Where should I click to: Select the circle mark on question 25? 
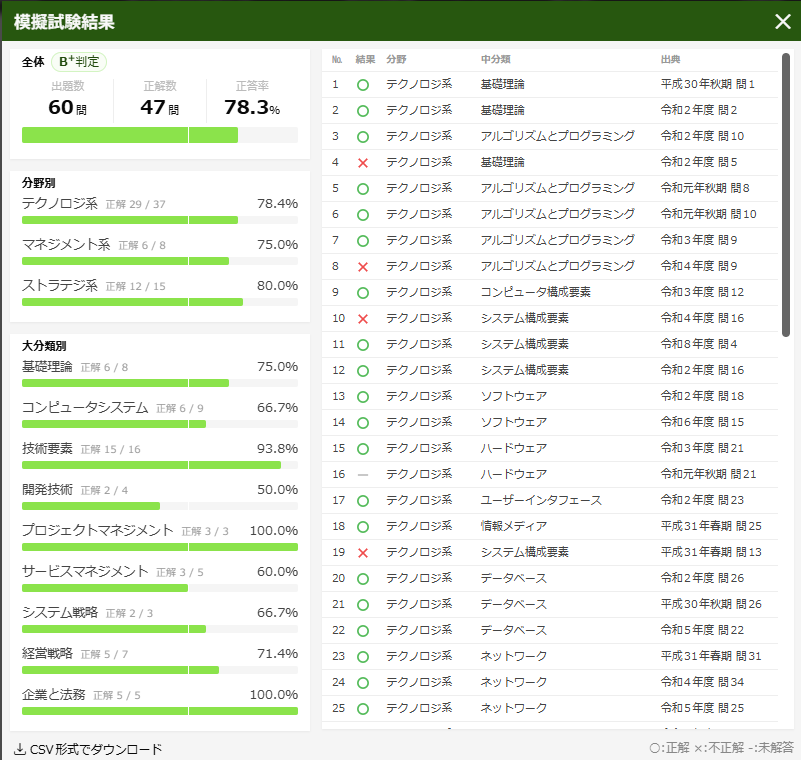click(x=363, y=709)
